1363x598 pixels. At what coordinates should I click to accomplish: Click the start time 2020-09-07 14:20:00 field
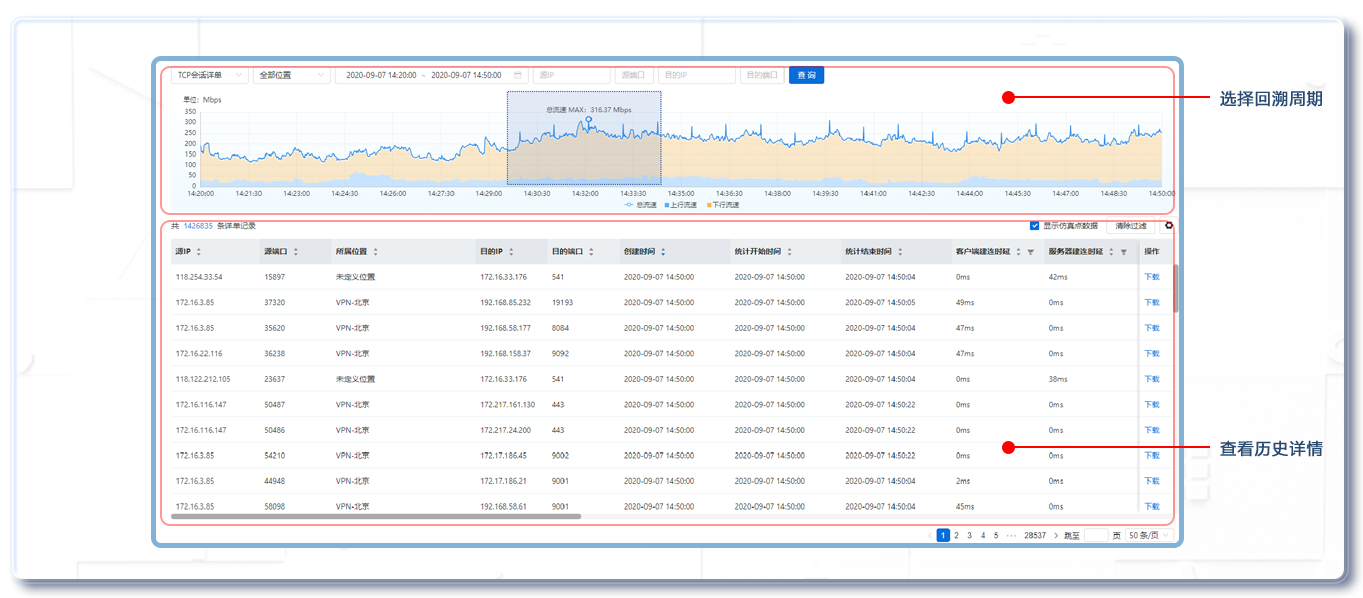[381, 75]
